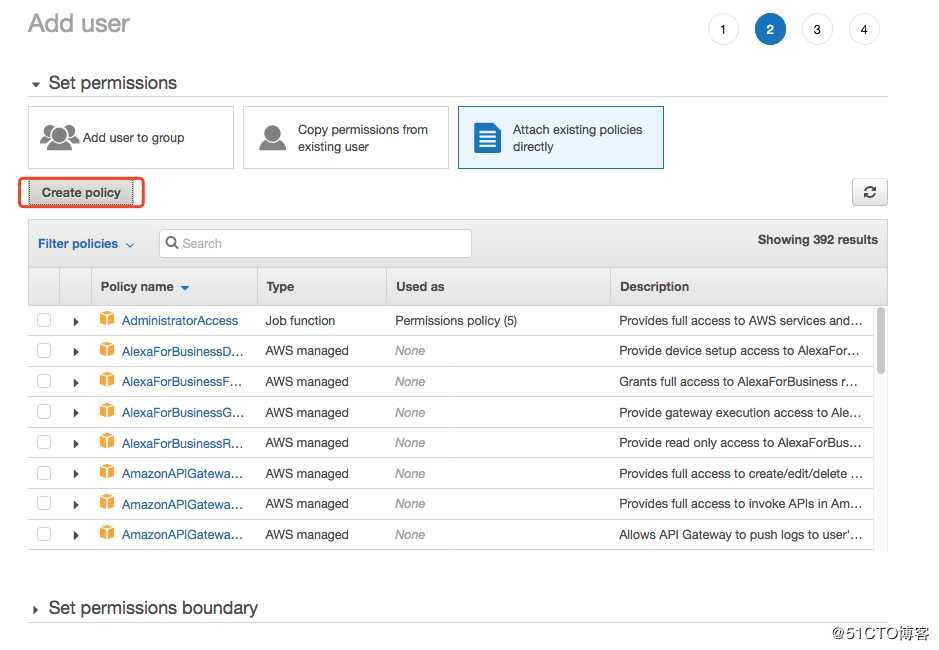Screen dimensions: 939x650
Task: Click the group people icon on Add user to group
Action: tap(59, 137)
